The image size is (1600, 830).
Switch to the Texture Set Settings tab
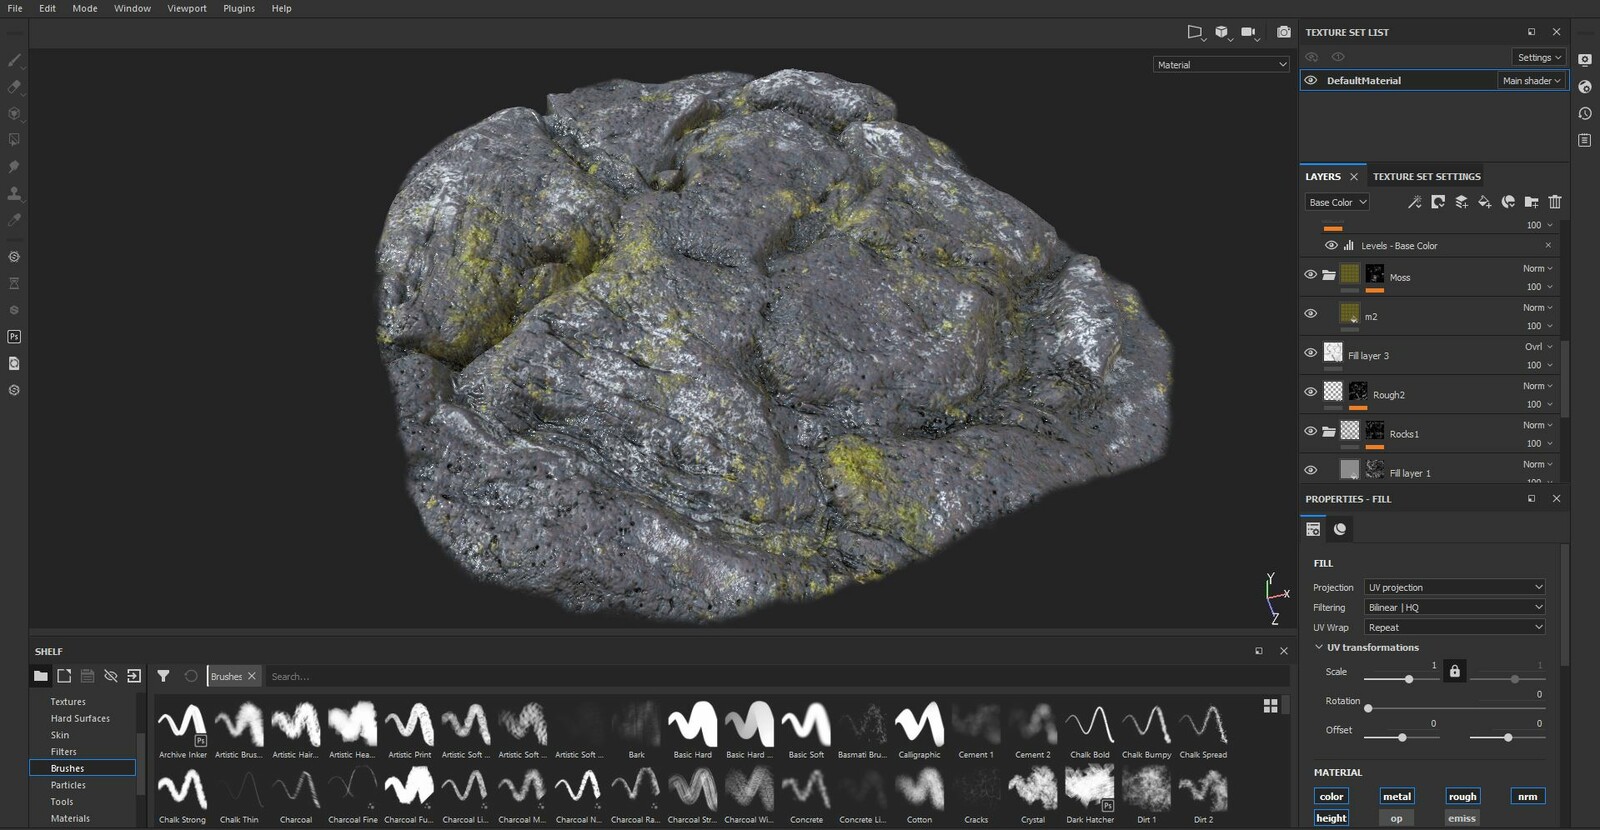click(x=1426, y=176)
